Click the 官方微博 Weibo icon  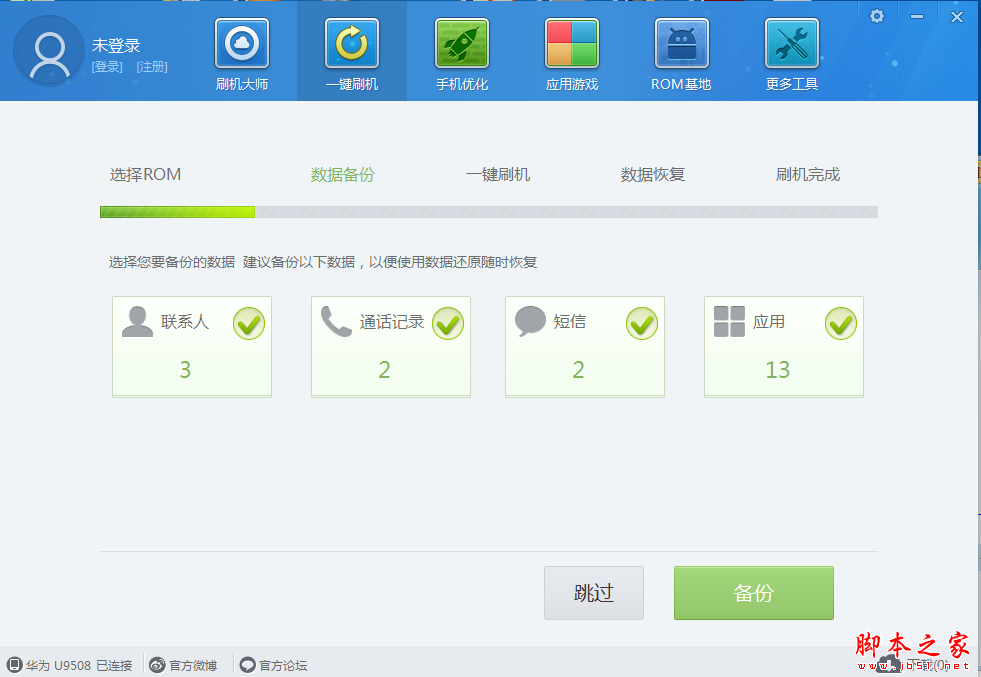point(157,664)
